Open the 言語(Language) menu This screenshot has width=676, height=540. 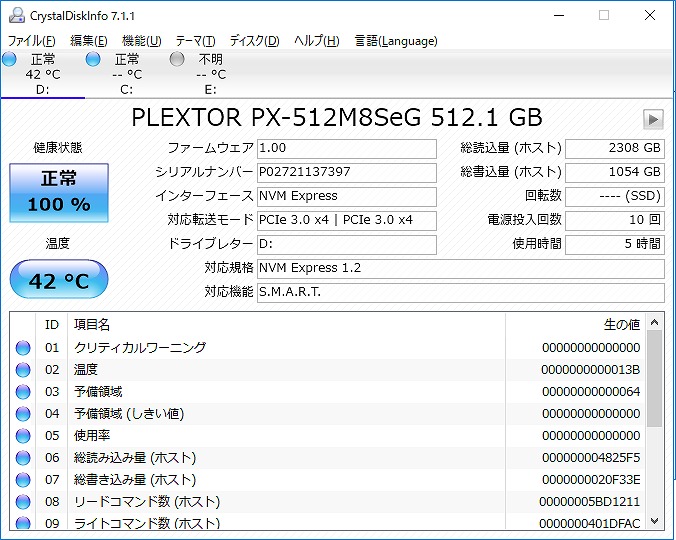[396, 41]
